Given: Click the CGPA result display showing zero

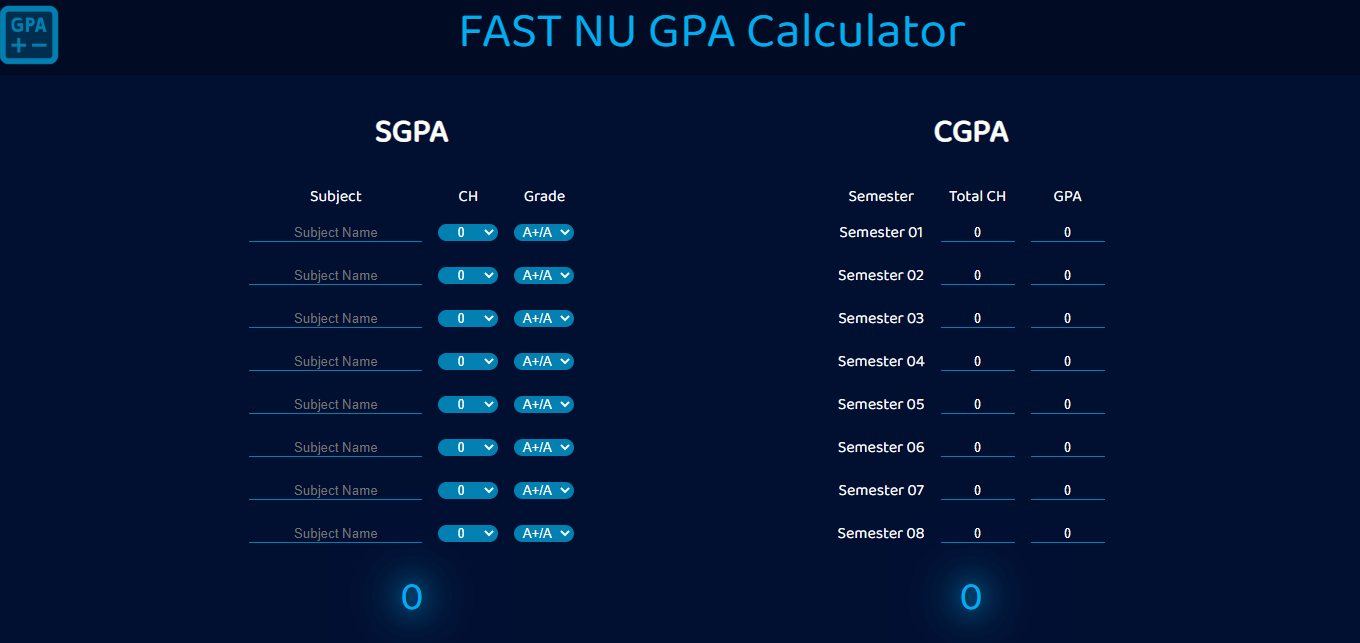Looking at the screenshot, I should pyautogui.click(x=970, y=597).
